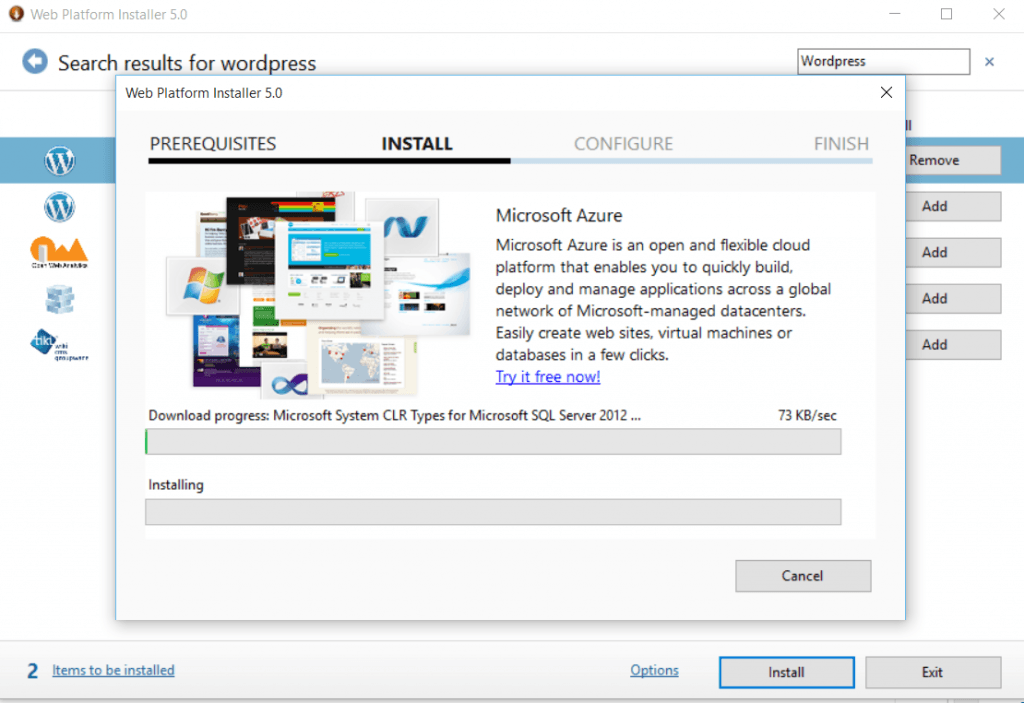Select the second WordPress logo in results
The height and width of the screenshot is (703, 1024).
tap(59, 208)
